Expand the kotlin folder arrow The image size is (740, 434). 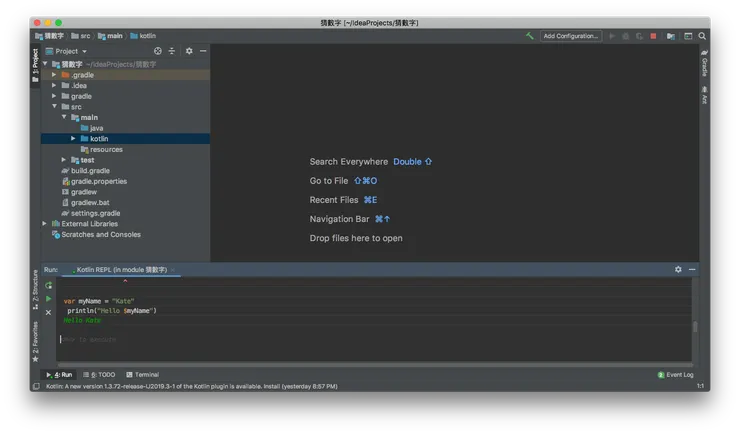point(73,138)
